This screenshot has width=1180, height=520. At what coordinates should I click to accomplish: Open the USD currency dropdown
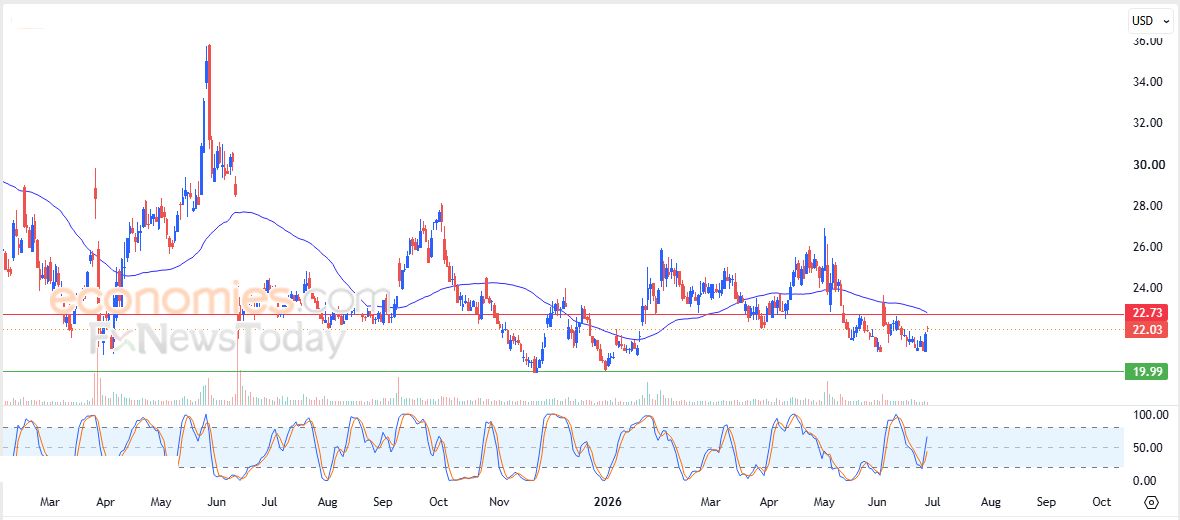1151,21
